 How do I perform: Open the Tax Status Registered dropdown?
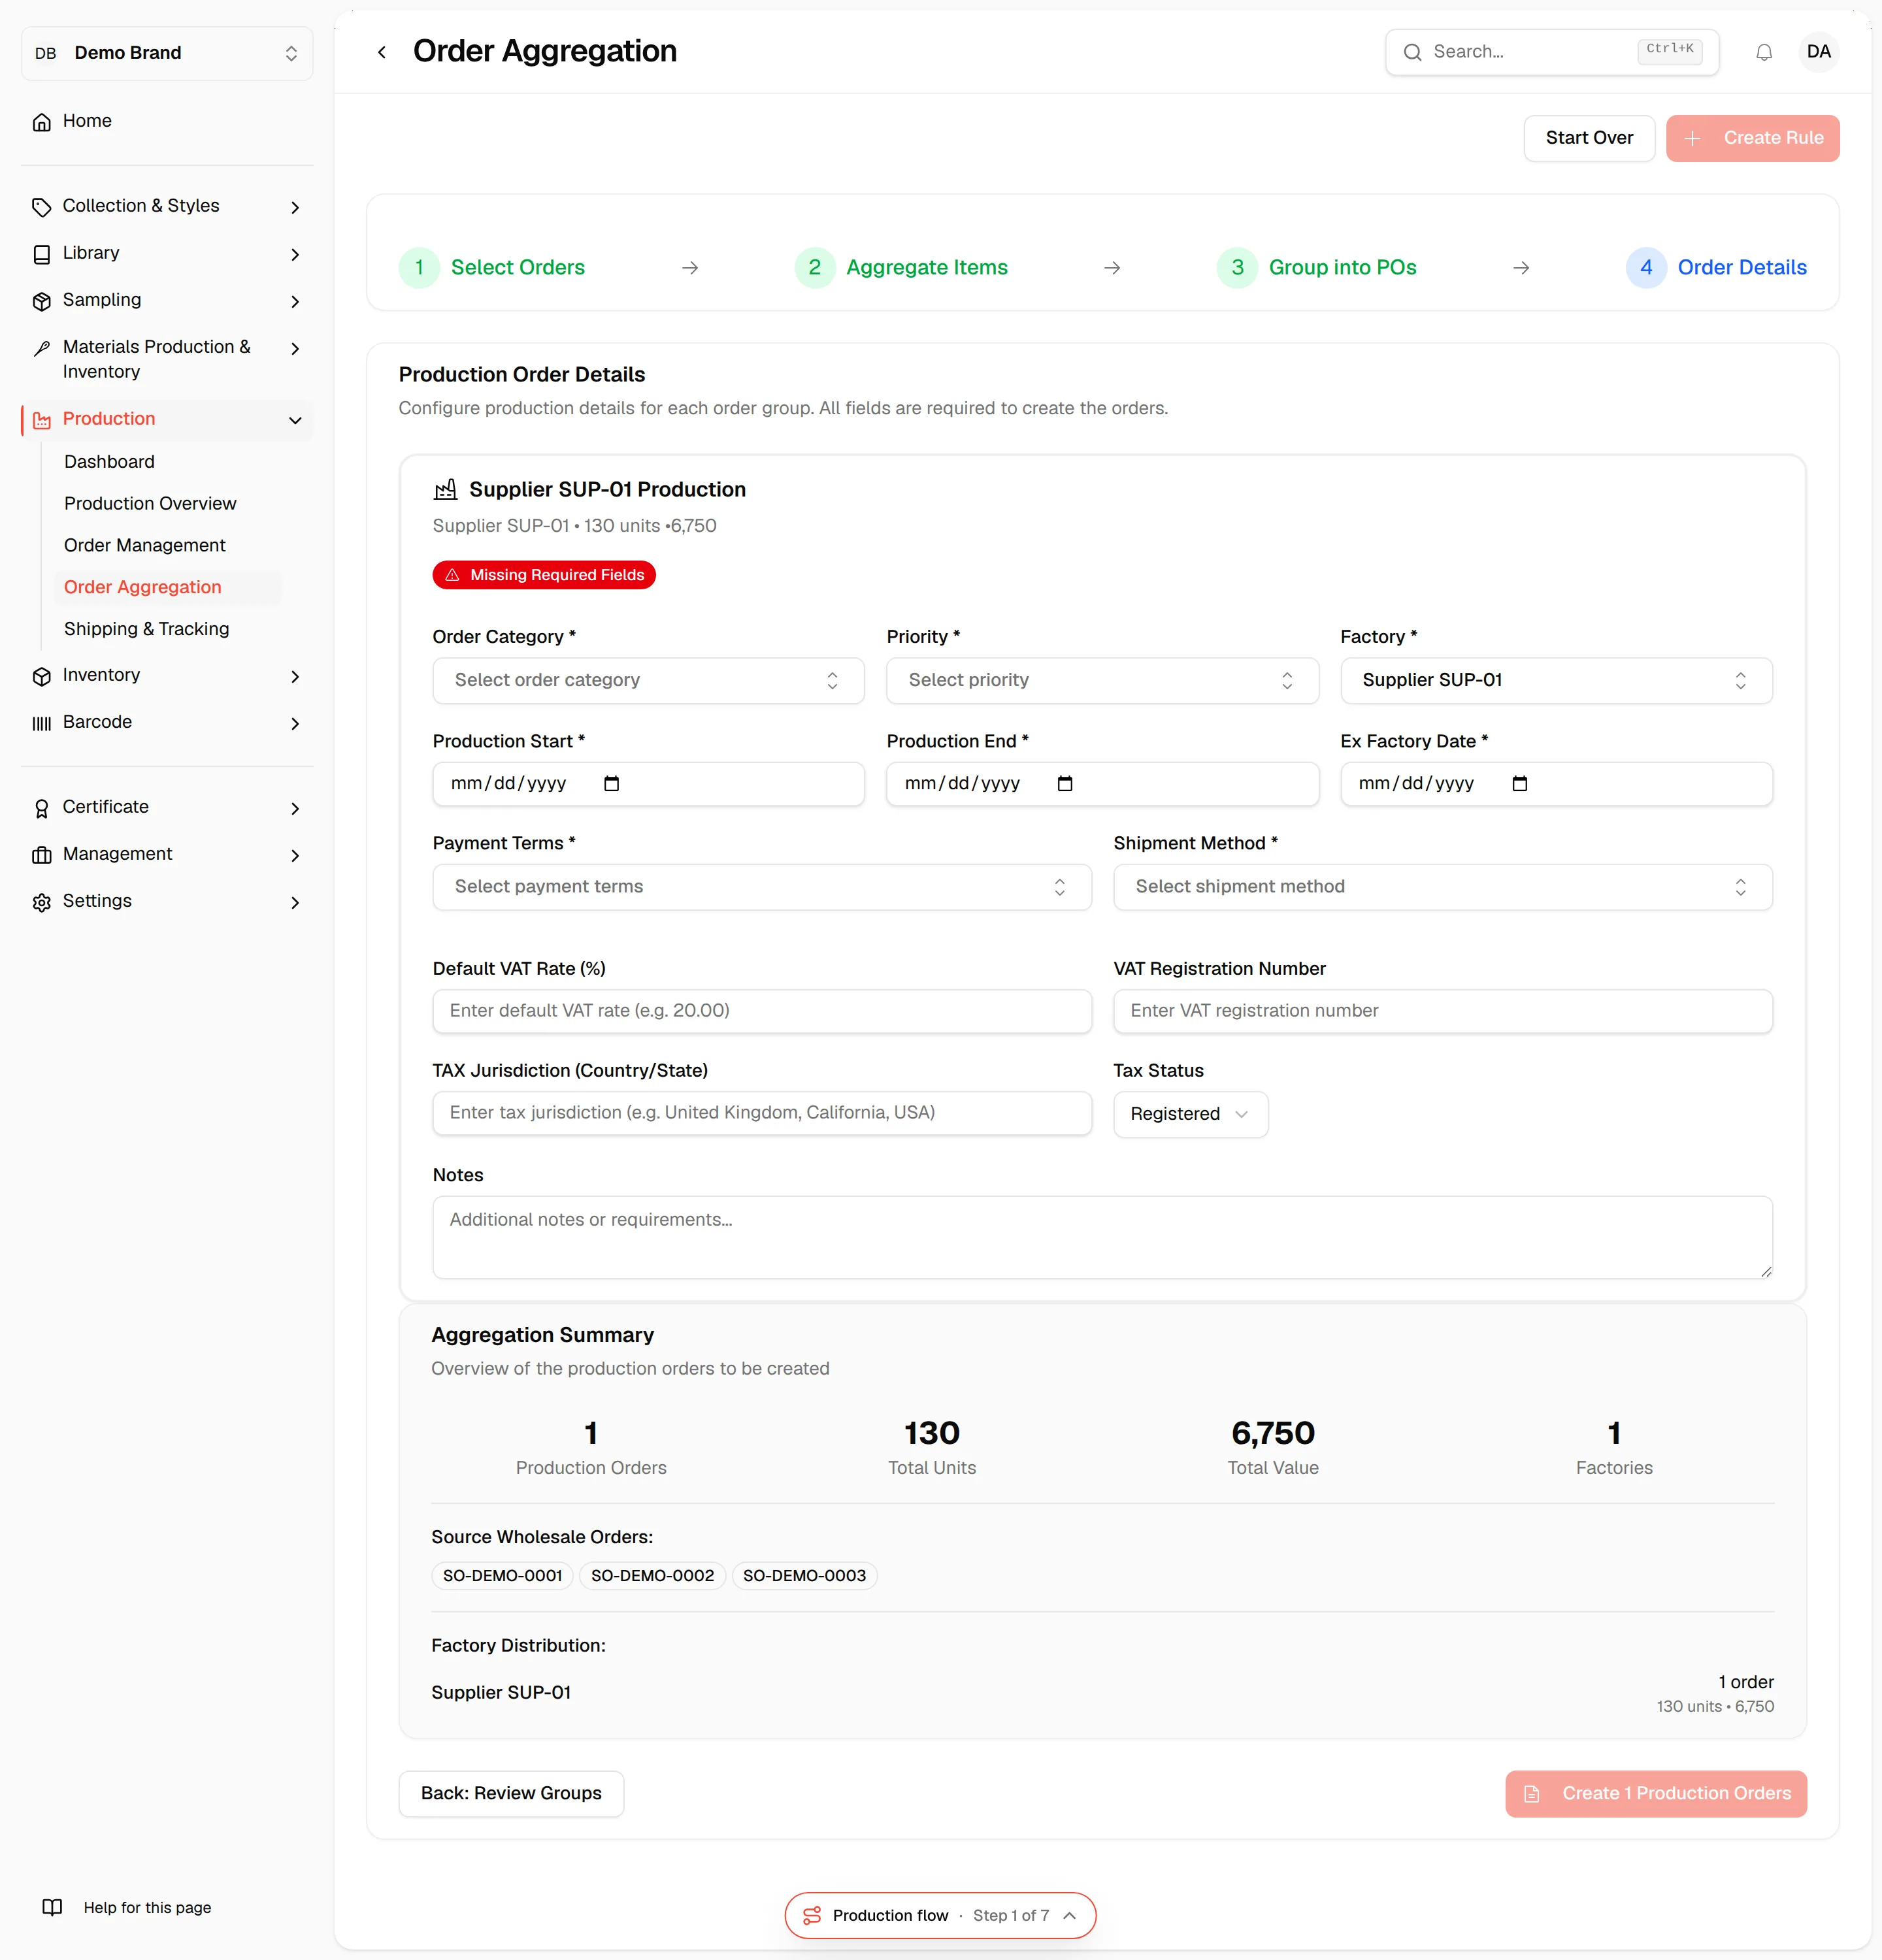pyautogui.click(x=1190, y=1114)
